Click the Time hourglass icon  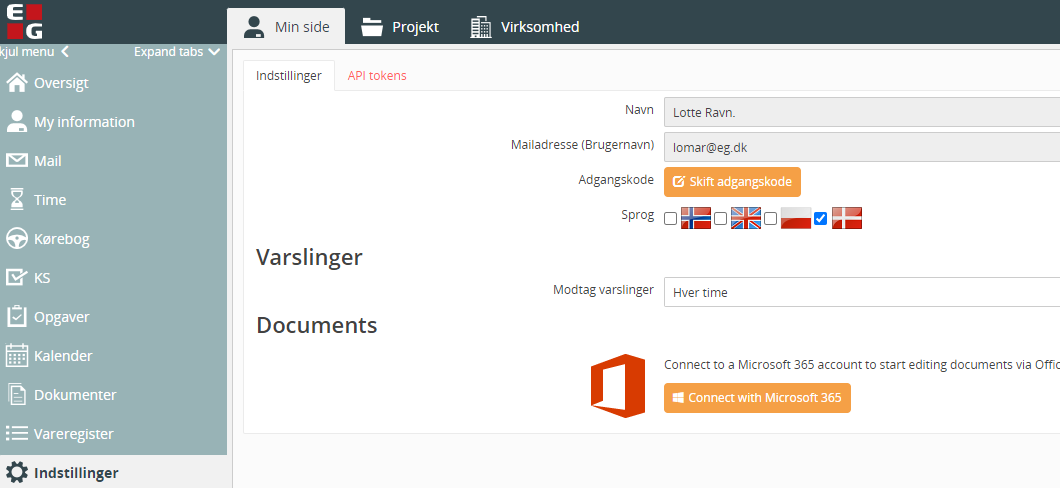tap(17, 200)
